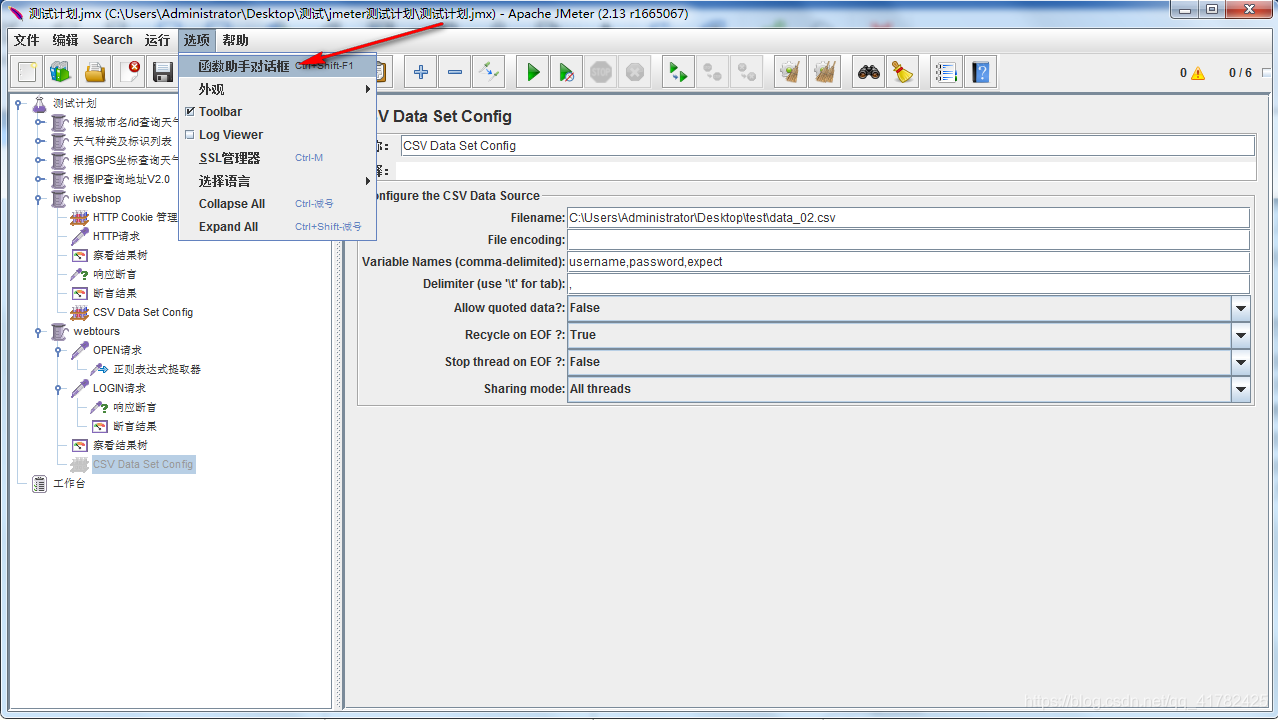The width and height of the screenshot is (1278, 720).
Task: Toggle expander beside webtours node
Action: 39,331
